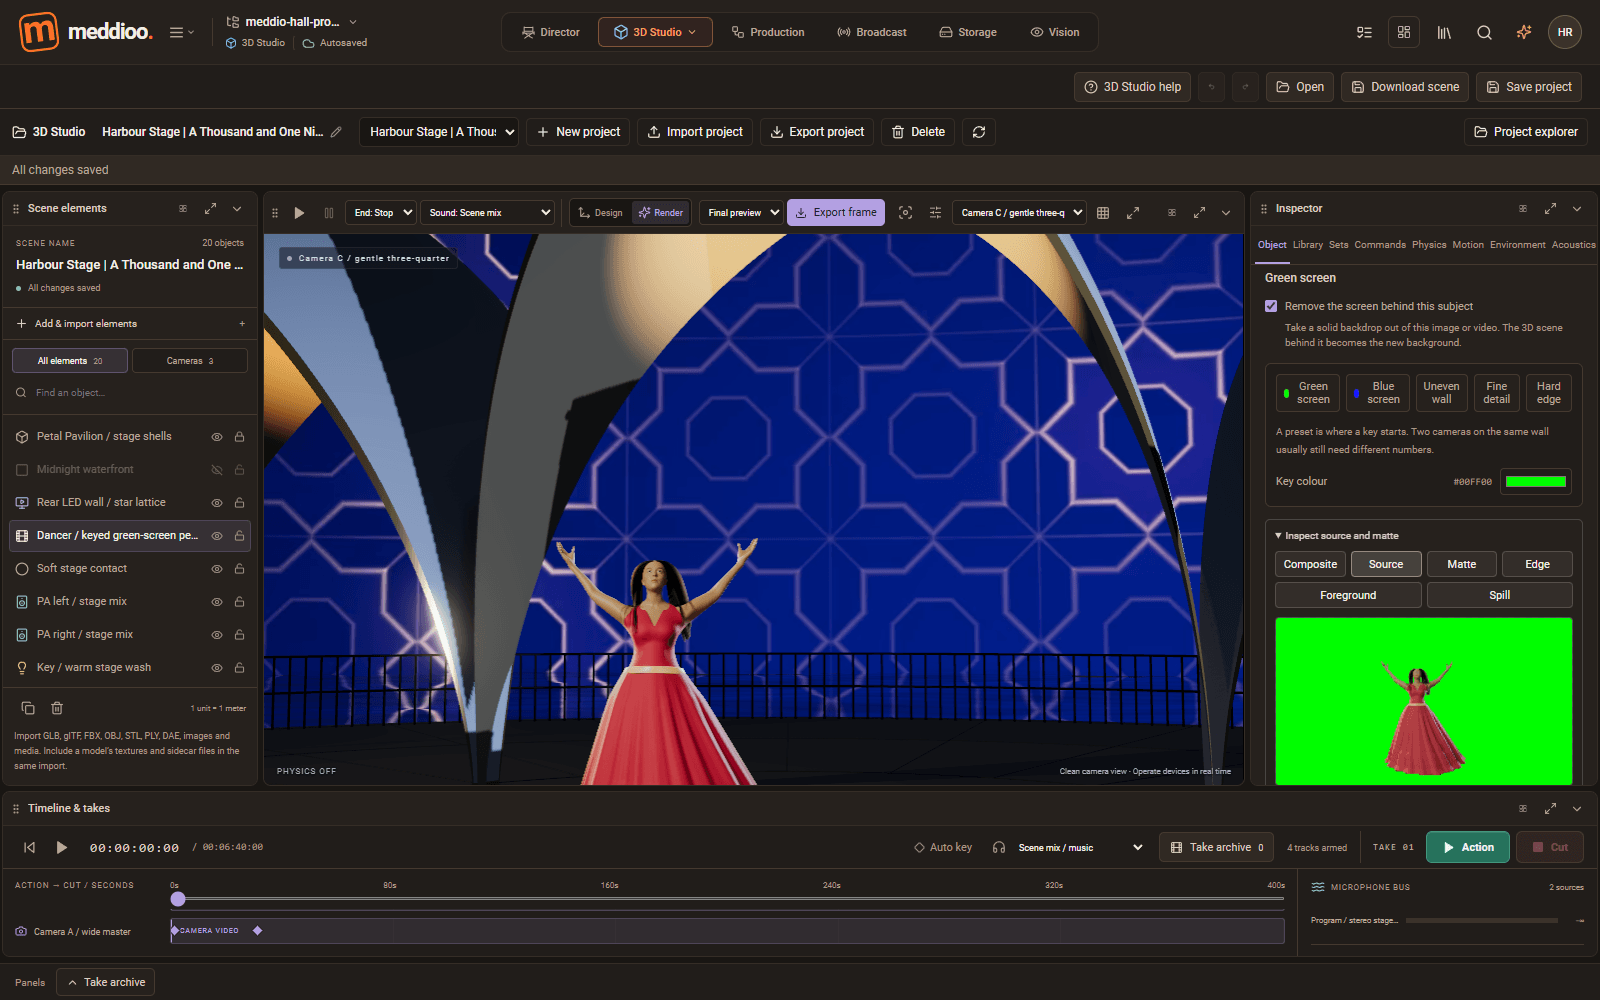The image size is (1600, 1000).
Task: Open the Harbour Stage project selector dropdown
Action: click(439, 132)
